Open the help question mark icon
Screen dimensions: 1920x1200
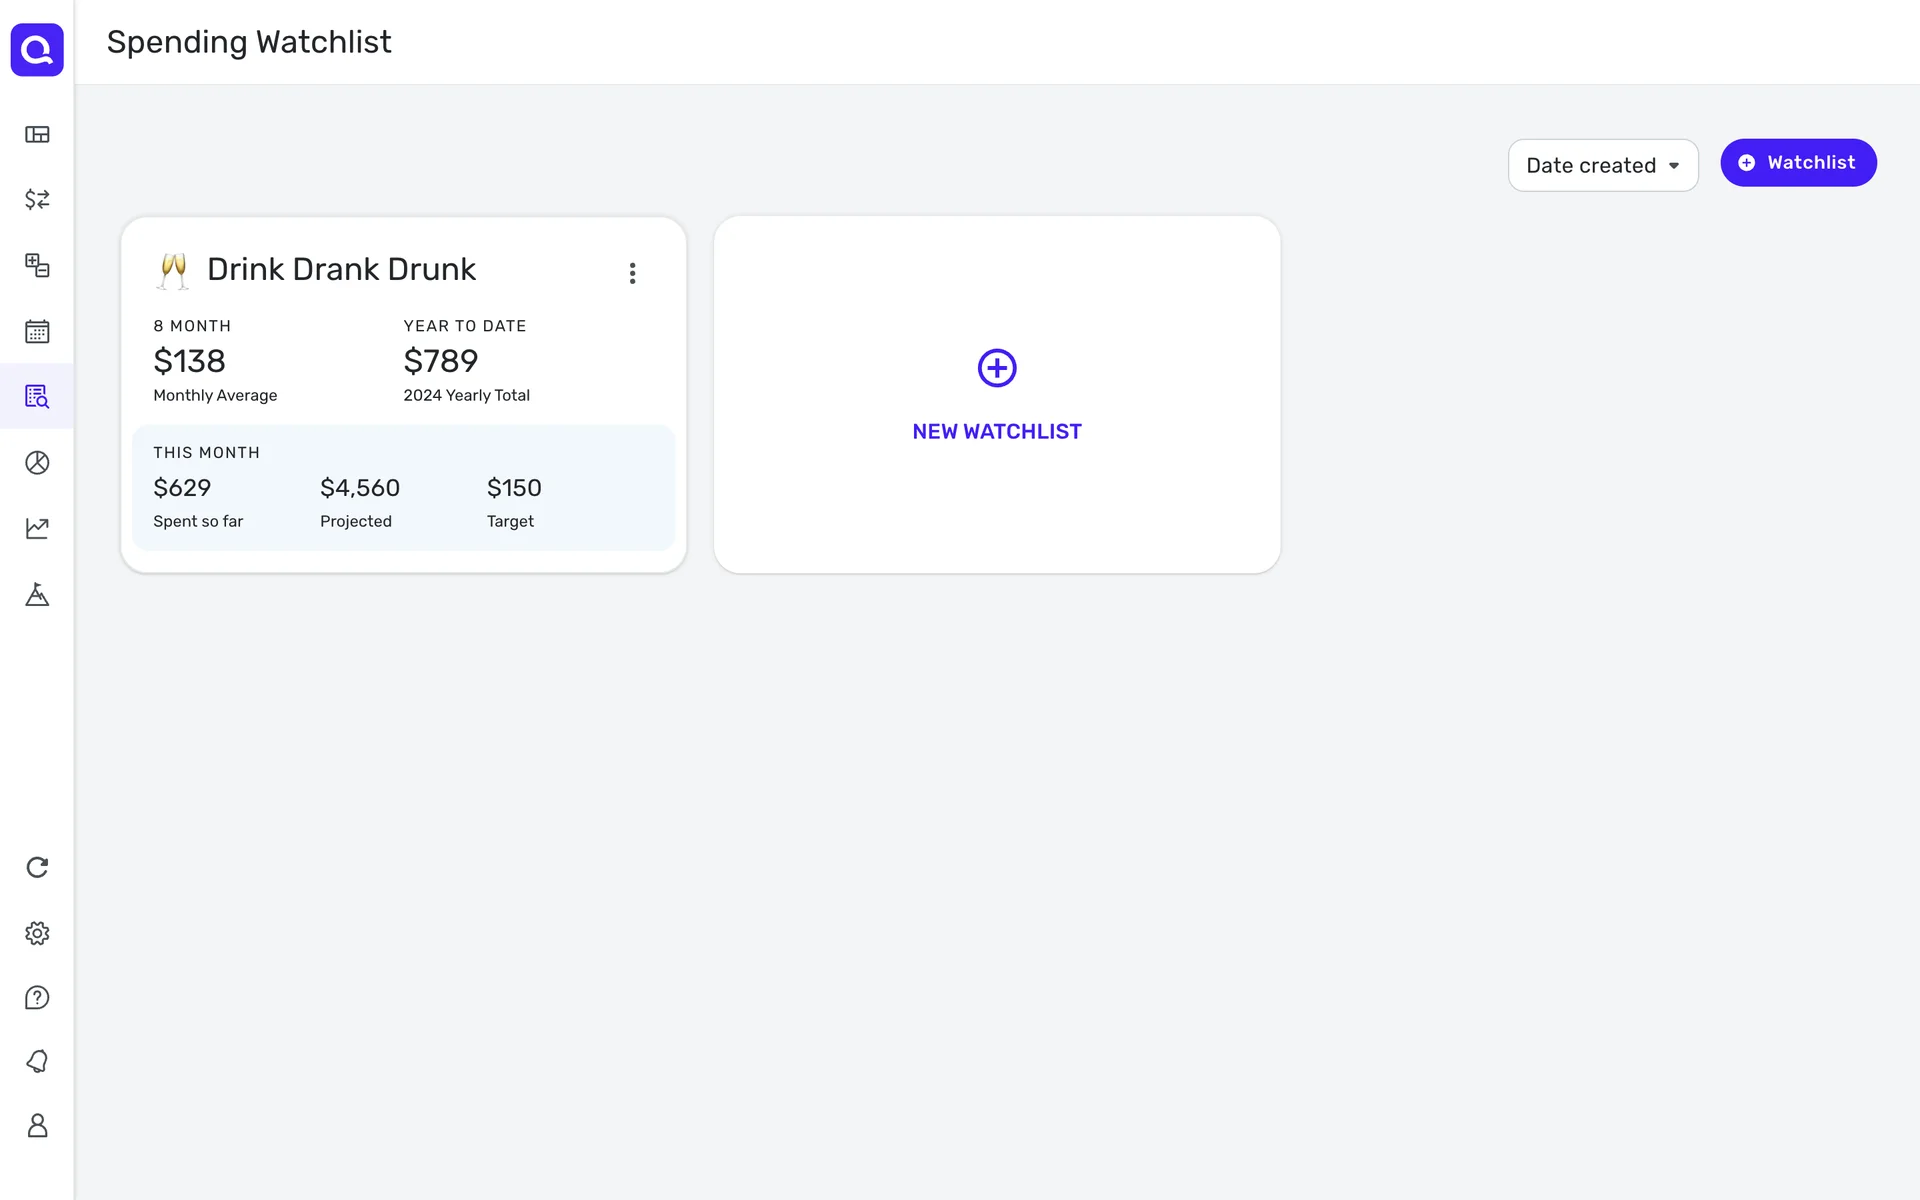coord(37,998)
